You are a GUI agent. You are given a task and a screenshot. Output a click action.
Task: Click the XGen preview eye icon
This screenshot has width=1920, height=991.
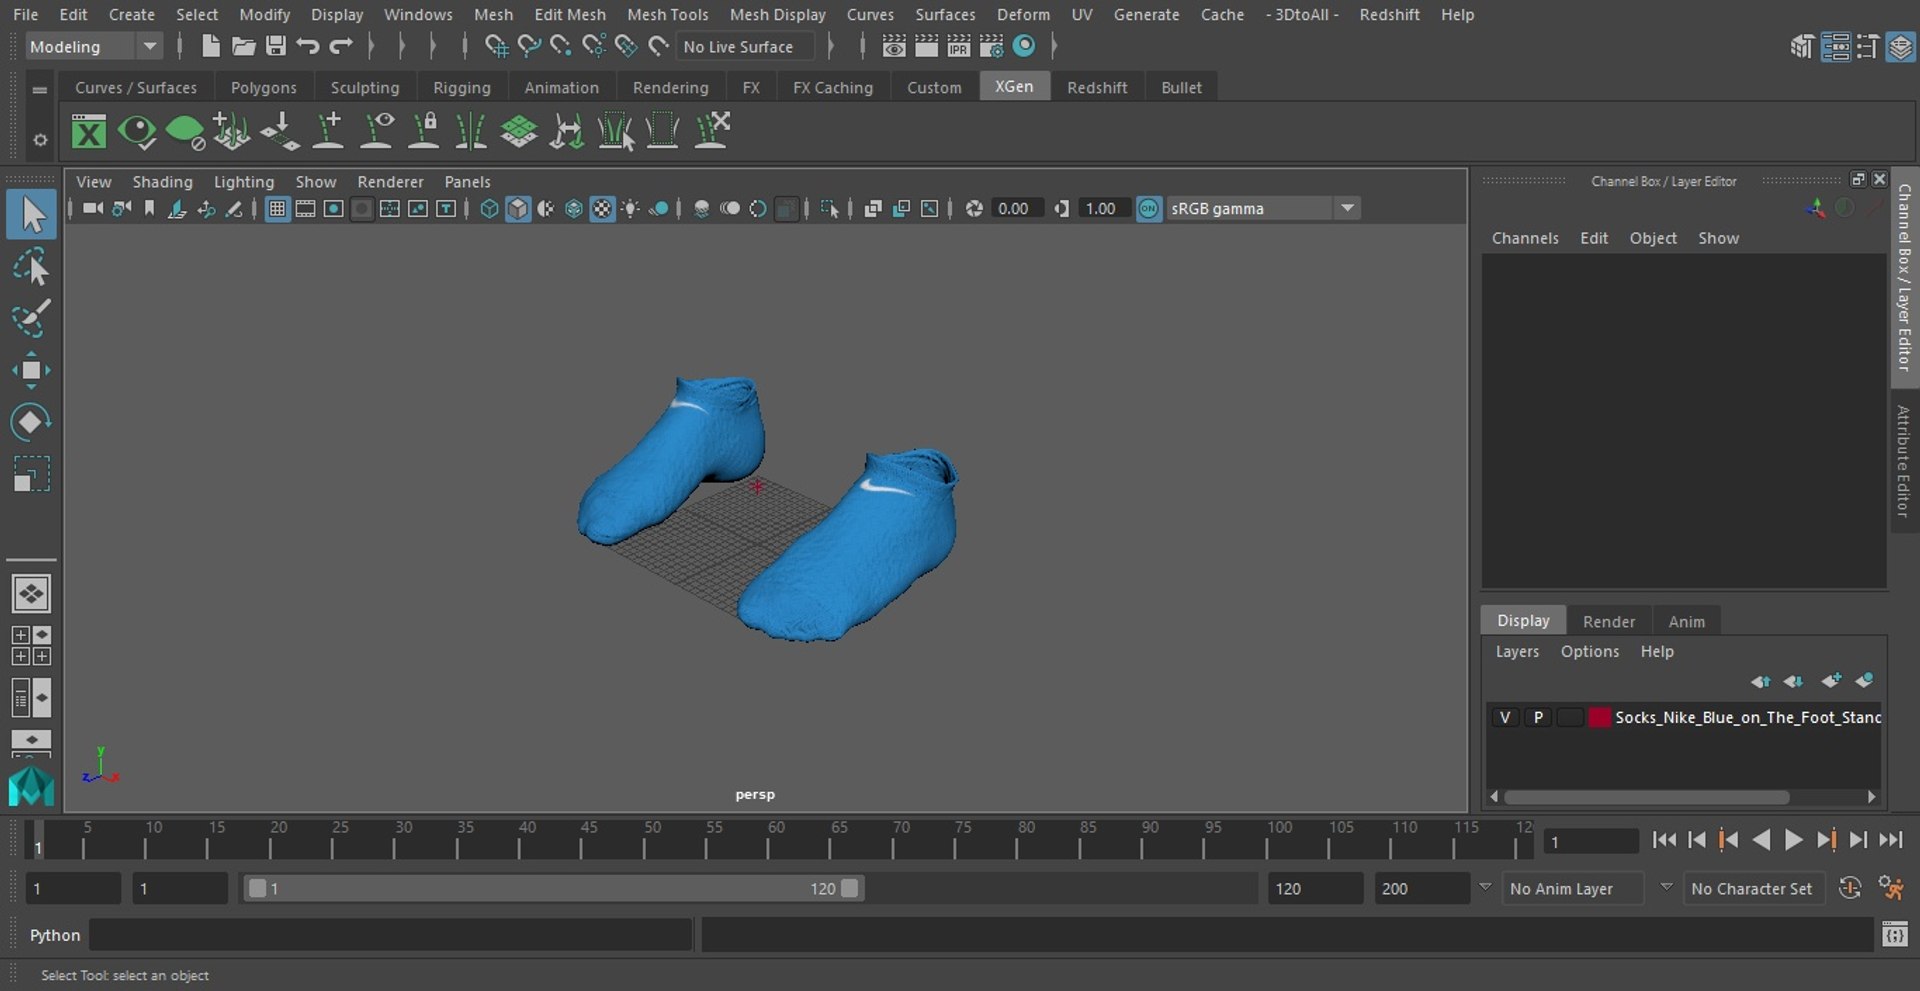click(136, 131)
